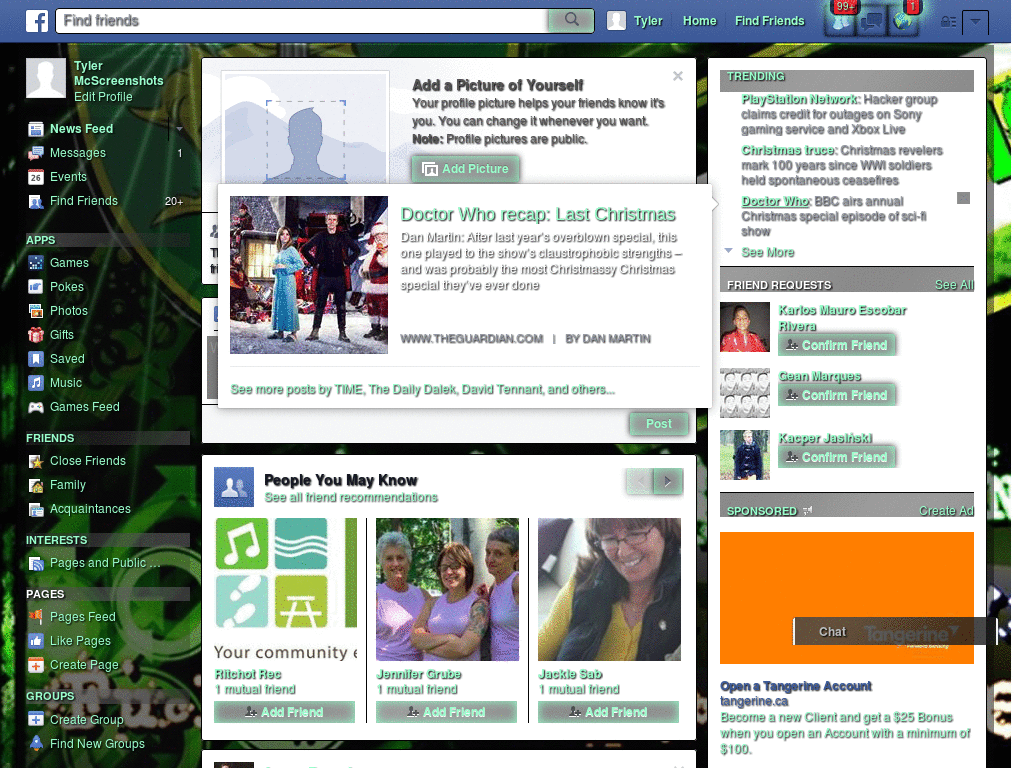
Task: Click Photos app icon
Action: 36,311
